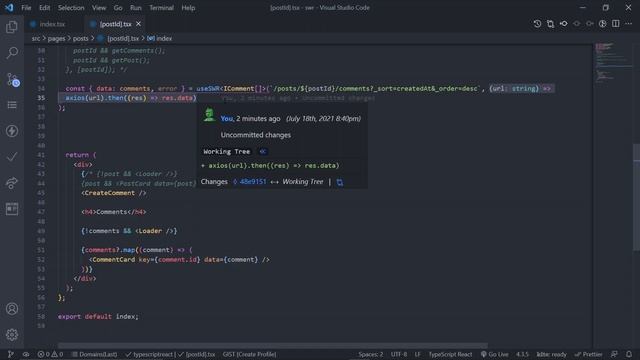
Task: Click line number 41 in gutter
Action: [41, 155]
